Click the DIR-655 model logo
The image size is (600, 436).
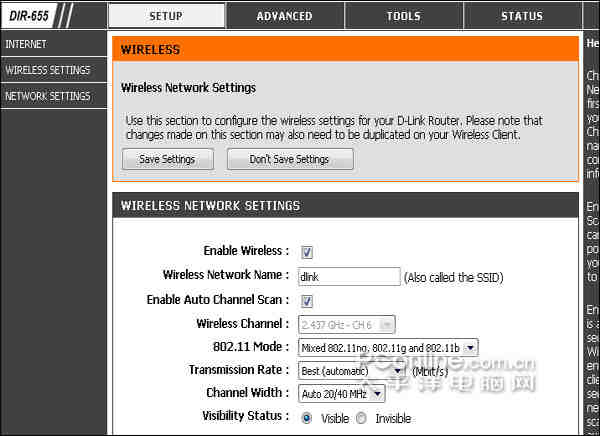coord(29,16)
